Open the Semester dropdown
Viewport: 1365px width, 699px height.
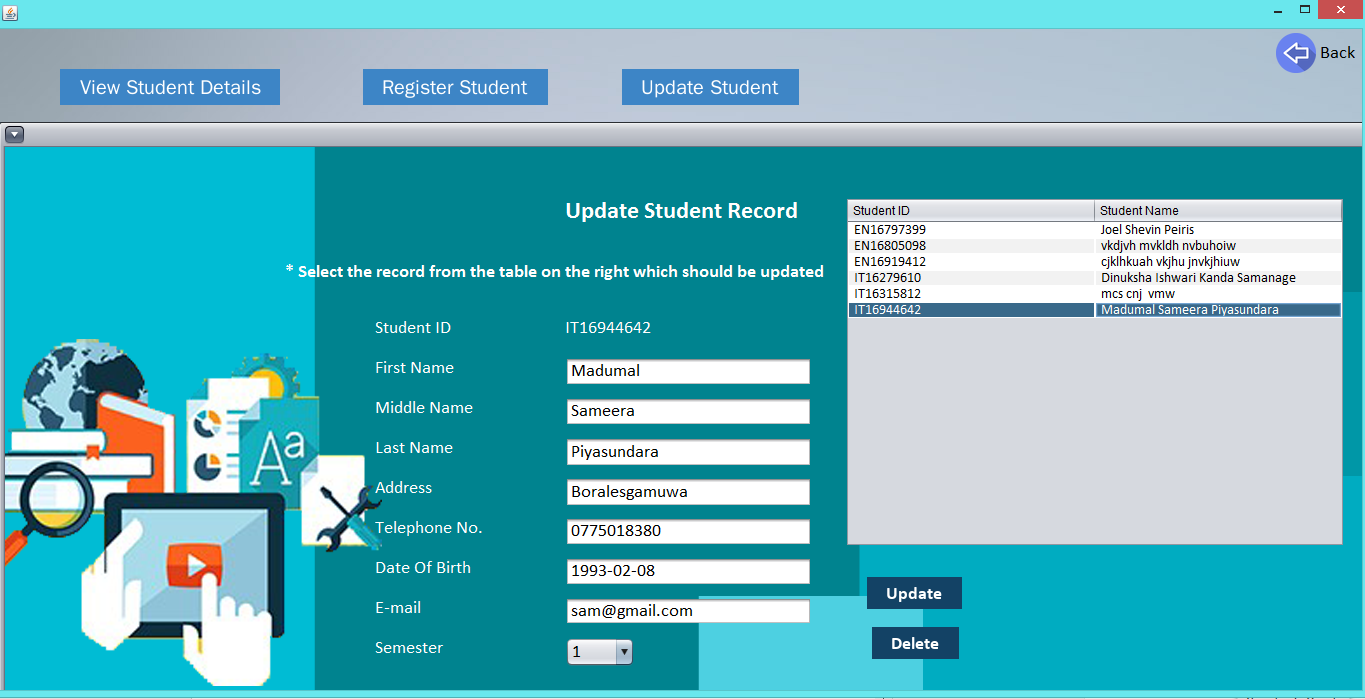[x=624, y=651]
